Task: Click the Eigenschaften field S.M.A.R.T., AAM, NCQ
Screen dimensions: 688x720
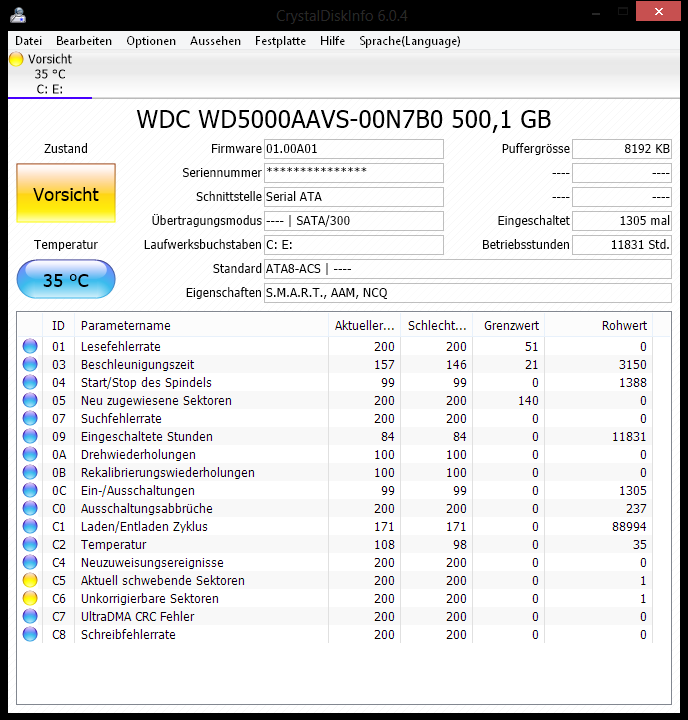Action: tap(468, 292)
